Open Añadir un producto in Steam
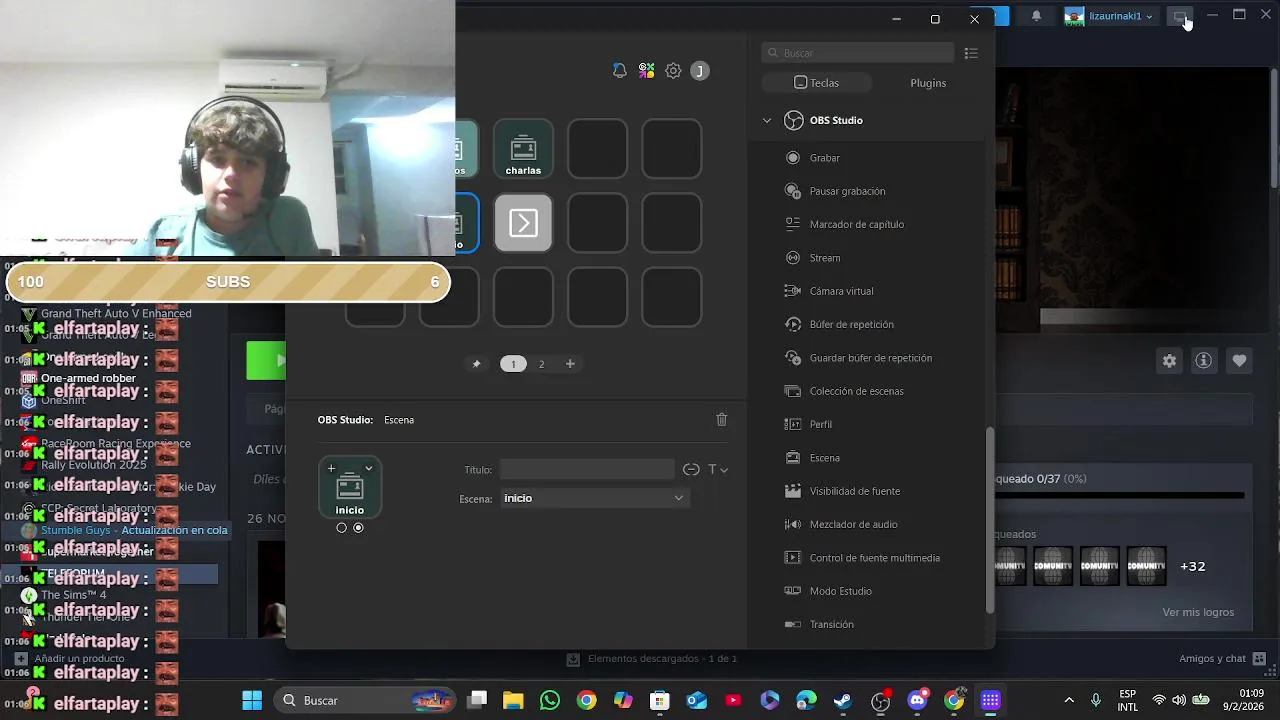Screen dimensions: 1280x720 tap(70, 658)
